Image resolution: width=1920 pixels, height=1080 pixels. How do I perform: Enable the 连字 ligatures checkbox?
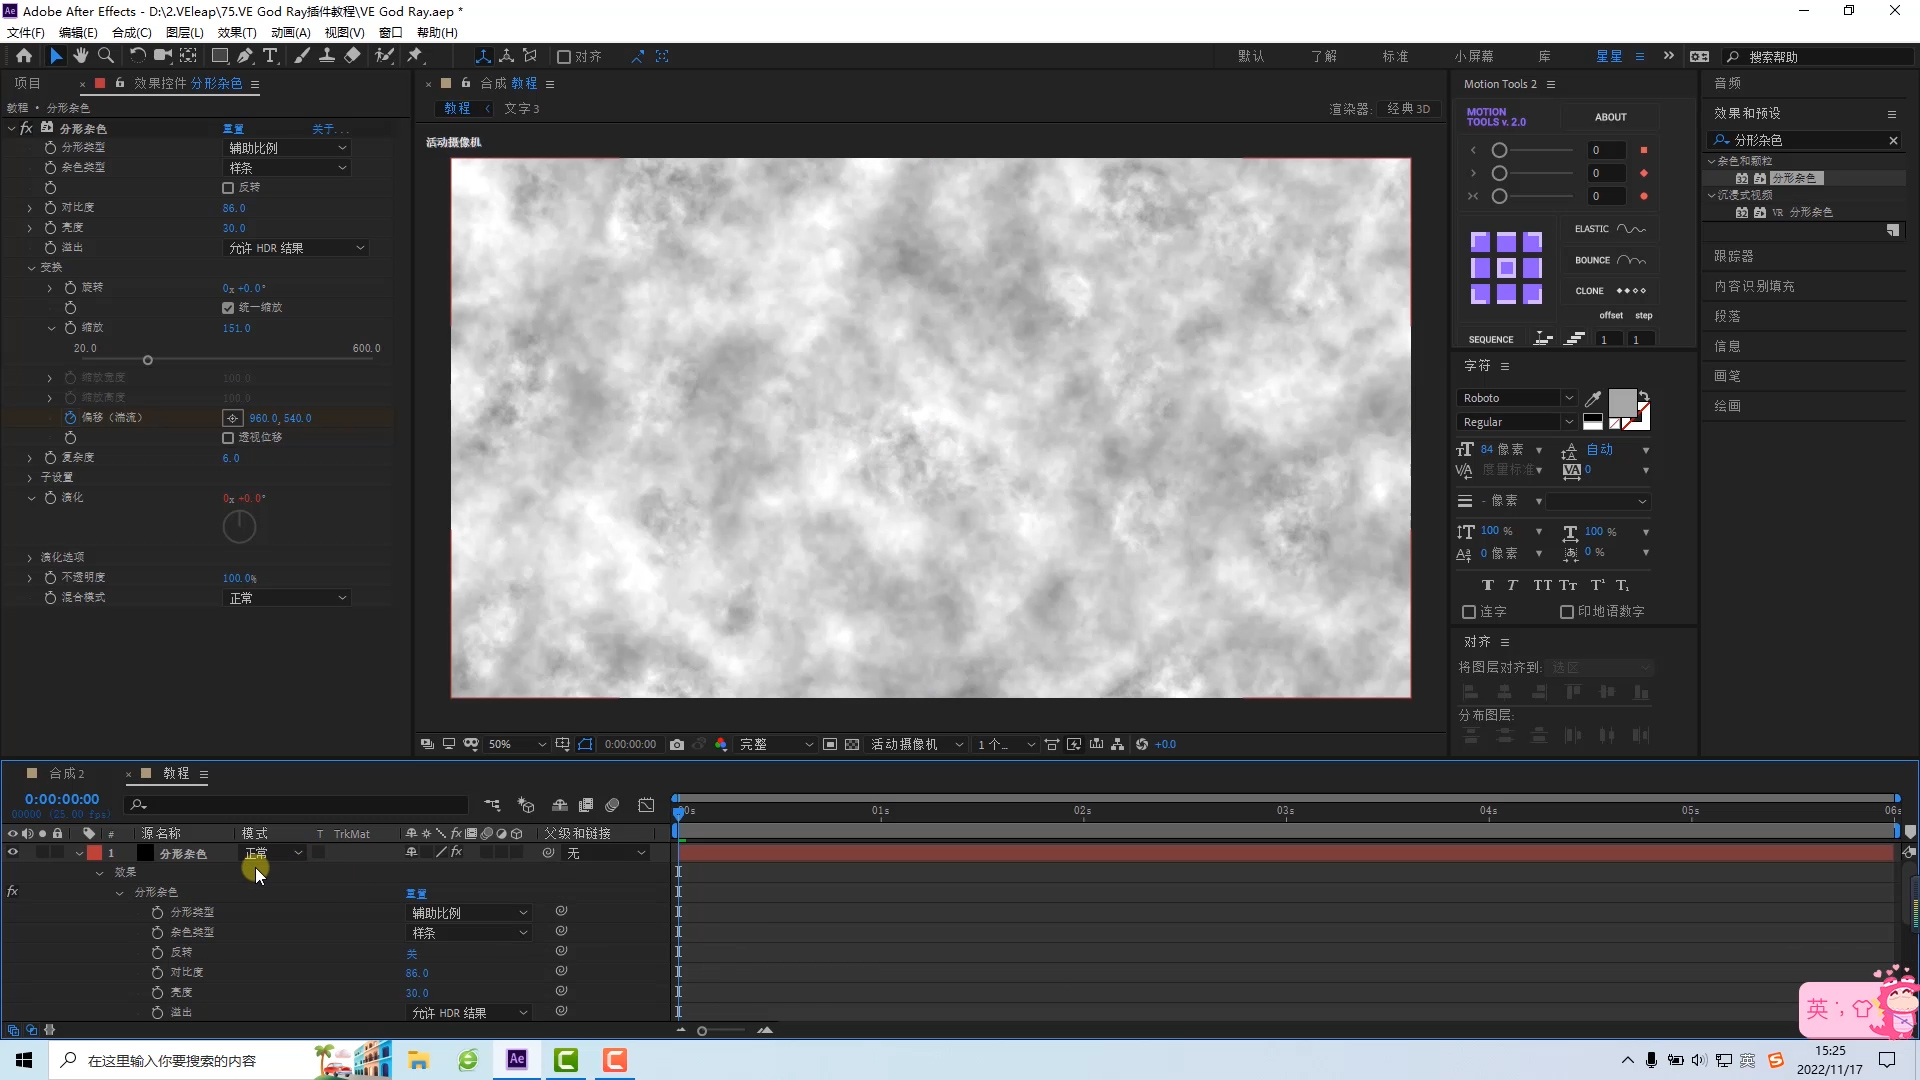click(1469, 612)
